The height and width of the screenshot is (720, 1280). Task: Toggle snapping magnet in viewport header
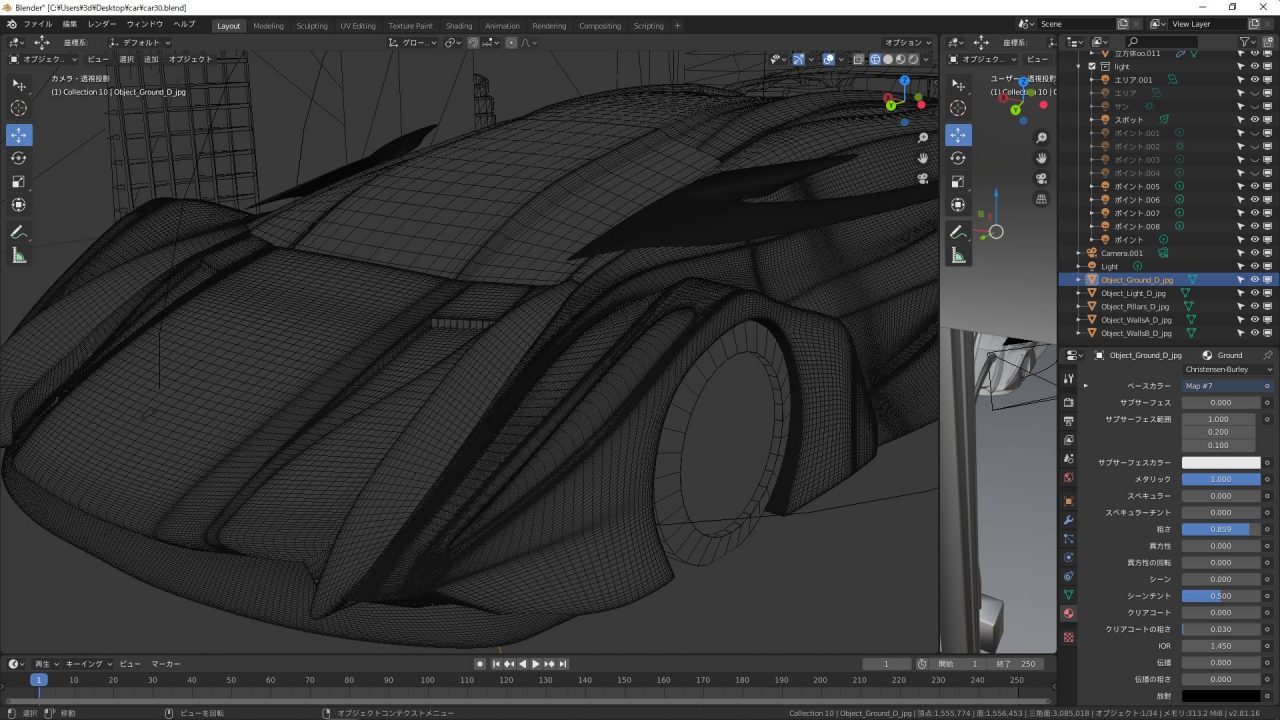click(473, 43)
